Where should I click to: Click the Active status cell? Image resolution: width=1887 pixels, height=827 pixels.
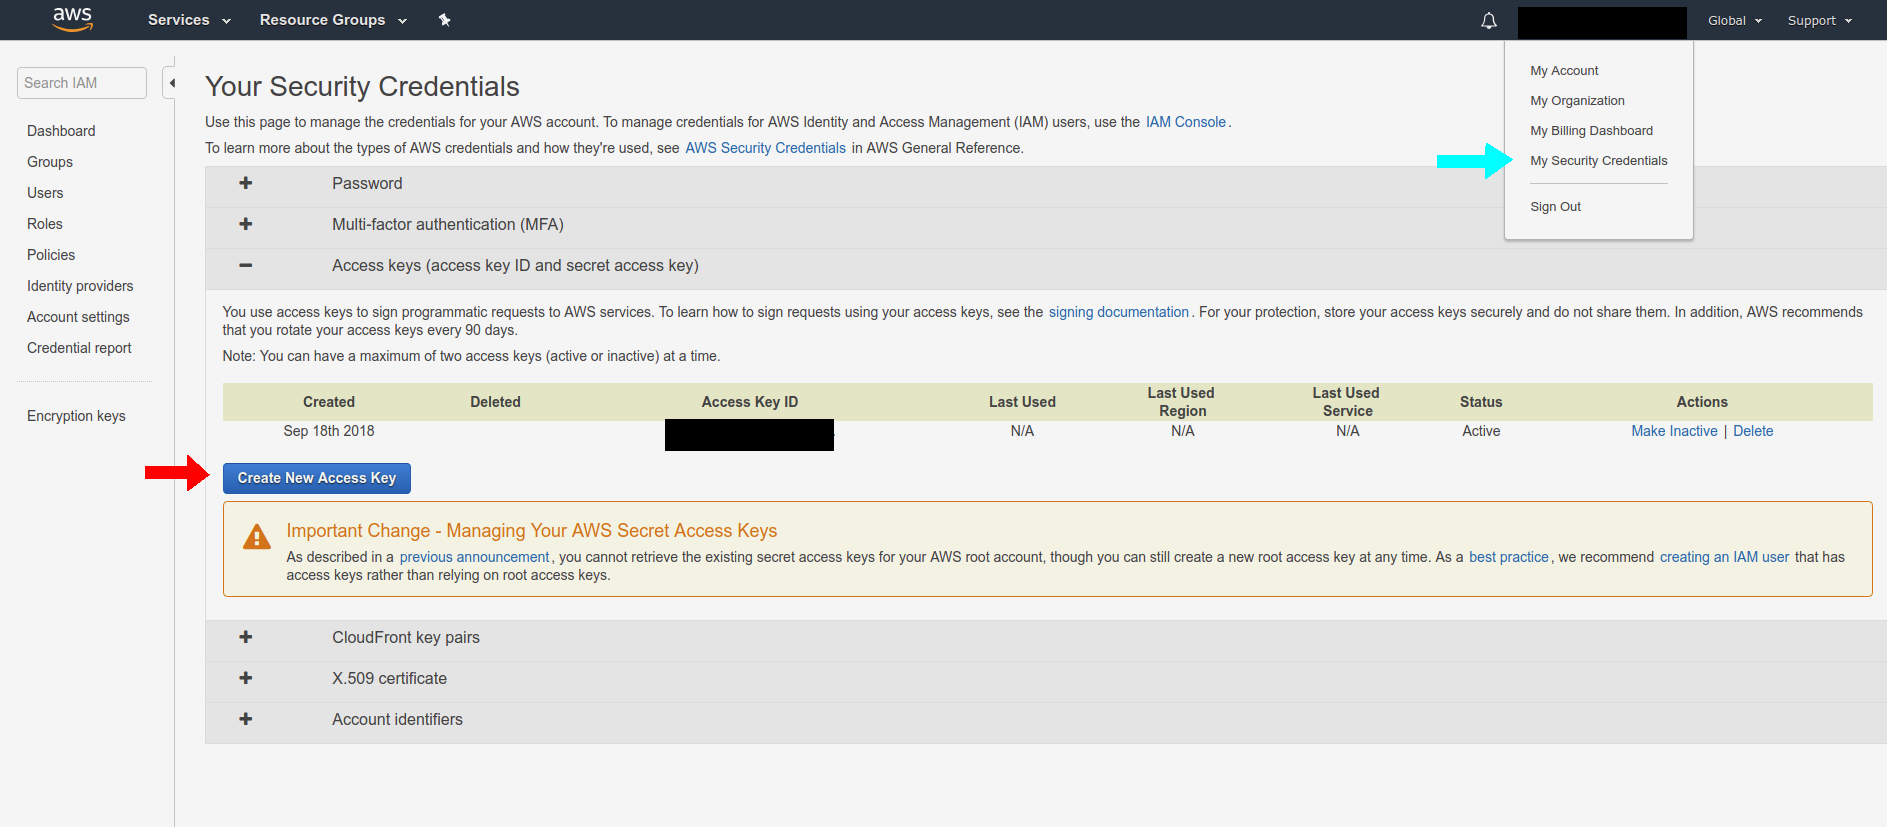coord(1481,431)
